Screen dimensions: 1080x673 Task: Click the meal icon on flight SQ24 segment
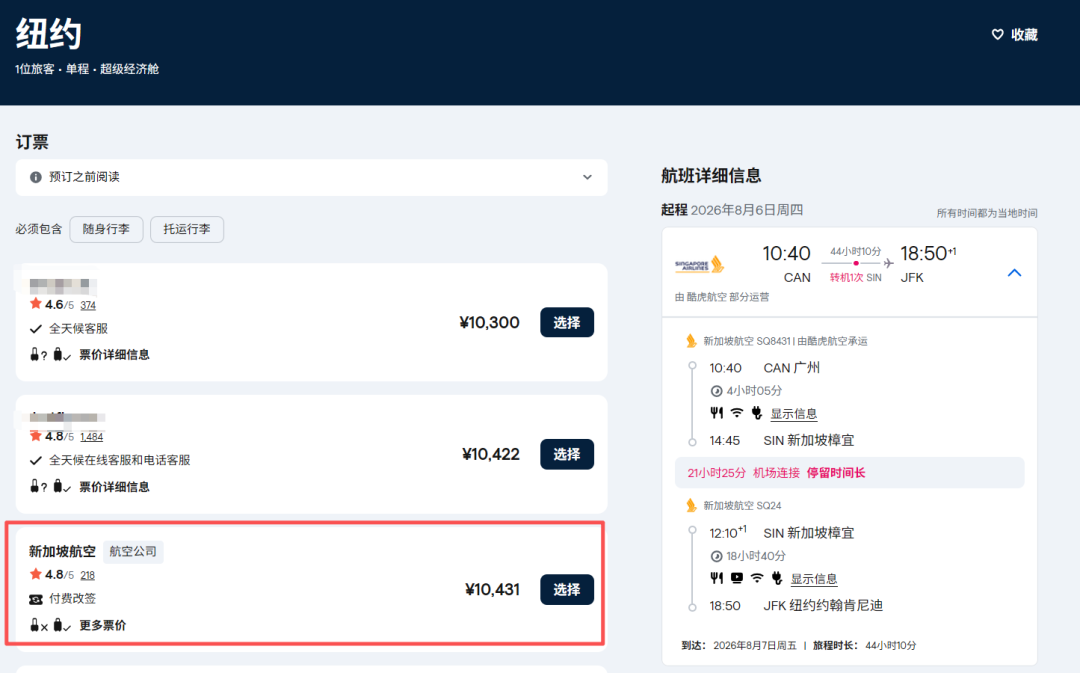tap(716, 578)
